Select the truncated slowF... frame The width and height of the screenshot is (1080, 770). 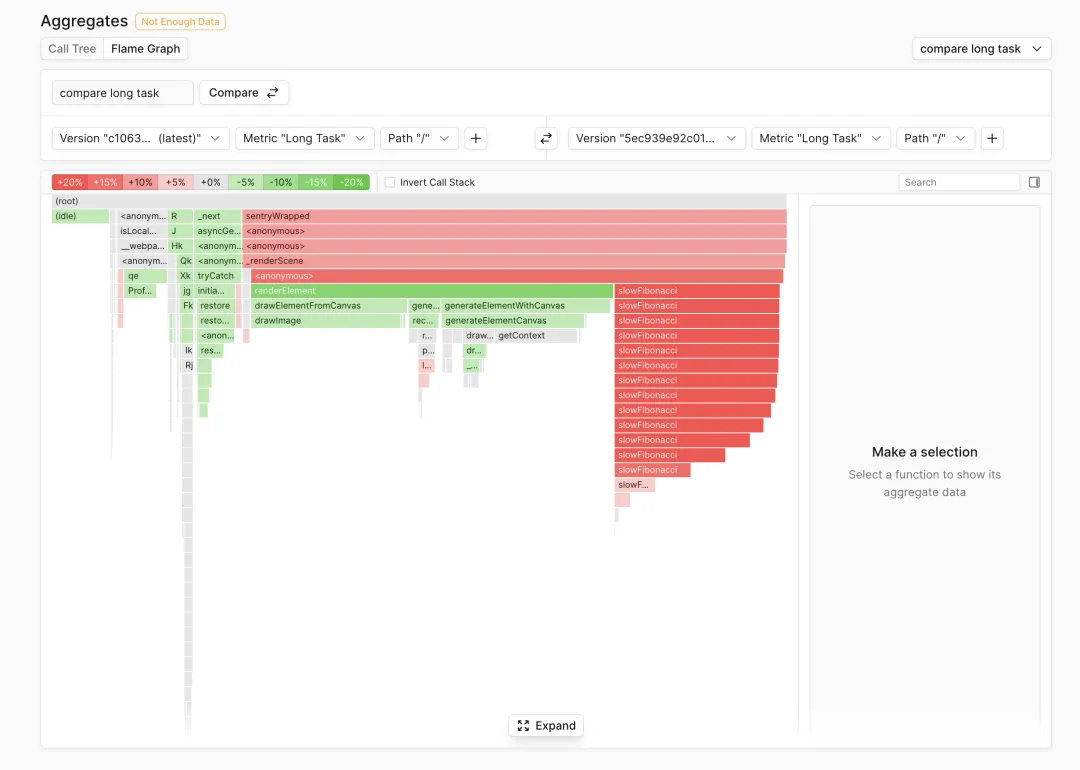tap(634, 485)
